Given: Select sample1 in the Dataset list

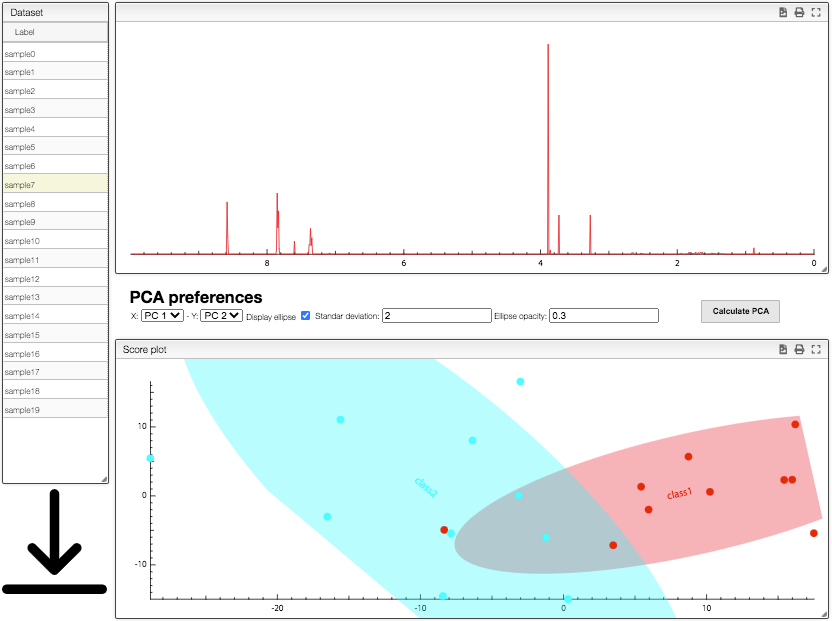Looking at the screenshot, I should point(55,72).
